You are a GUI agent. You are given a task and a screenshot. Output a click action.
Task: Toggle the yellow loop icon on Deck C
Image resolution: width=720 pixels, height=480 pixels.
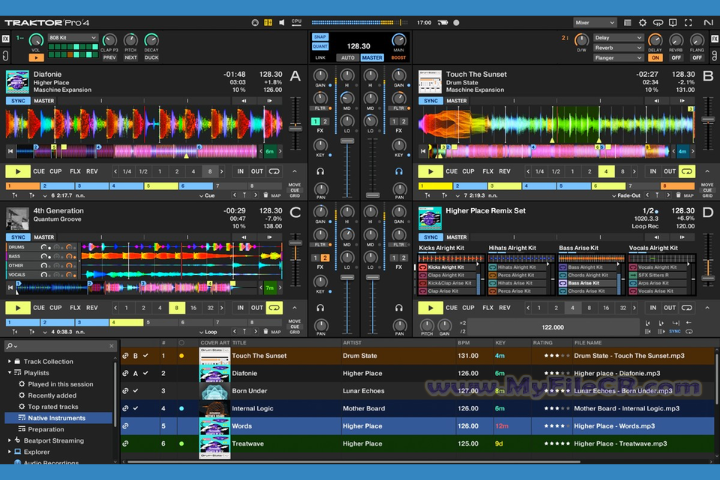(x=274, y=308)
